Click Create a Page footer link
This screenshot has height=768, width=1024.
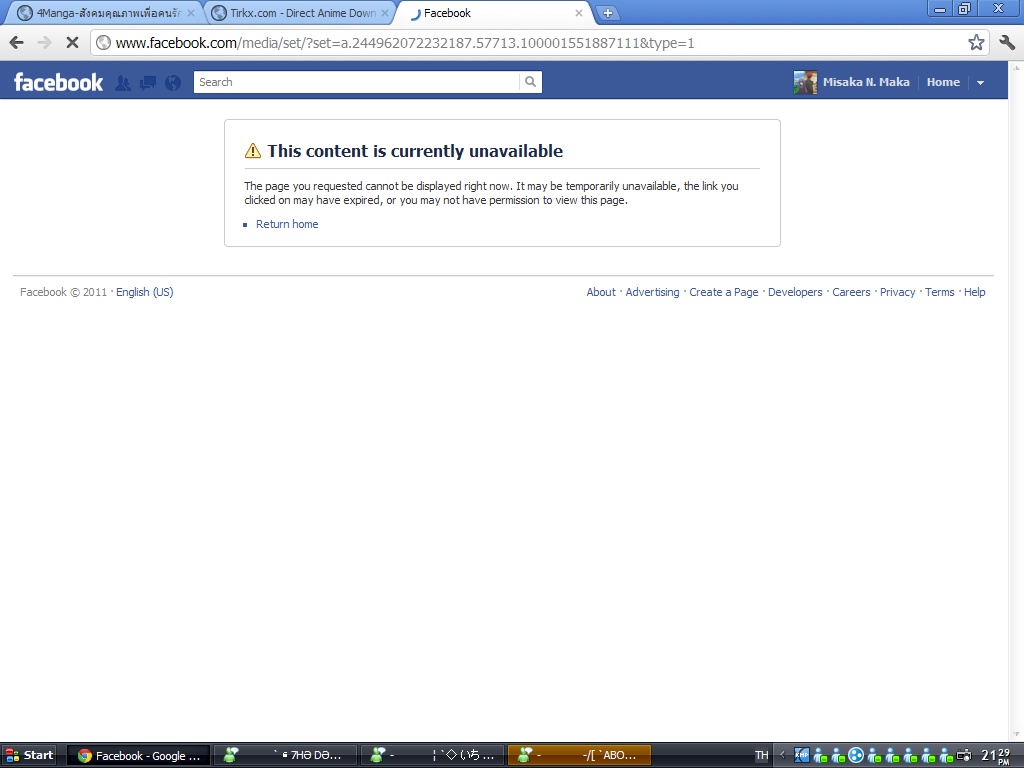pyautogui.click(x=724, y=292)
